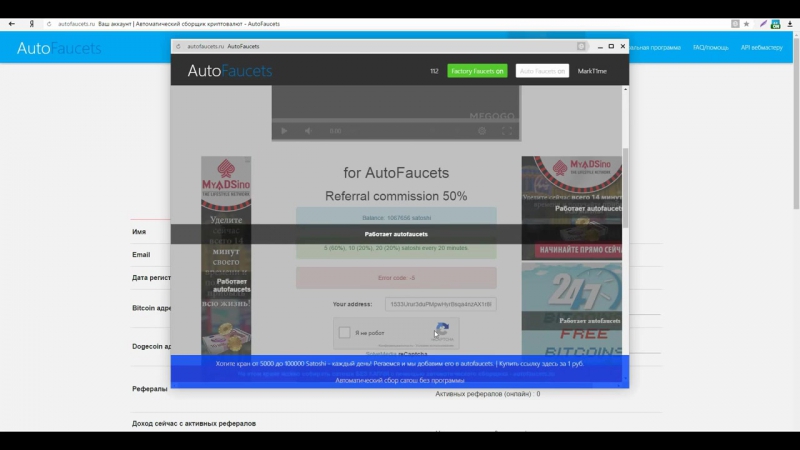Click the popup window's reload icon
Screen dimensions: 800x450
point(179,46)
